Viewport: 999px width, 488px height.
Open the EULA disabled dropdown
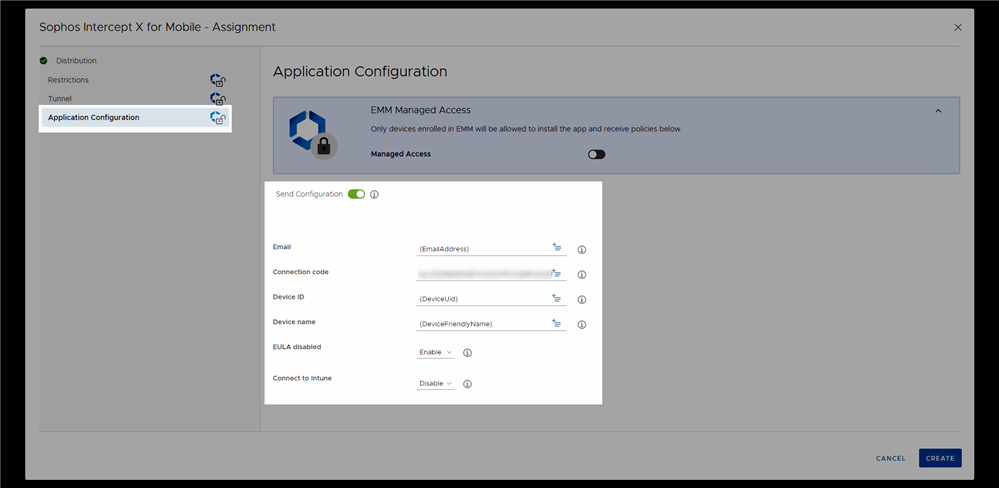(x=435, y=352)
